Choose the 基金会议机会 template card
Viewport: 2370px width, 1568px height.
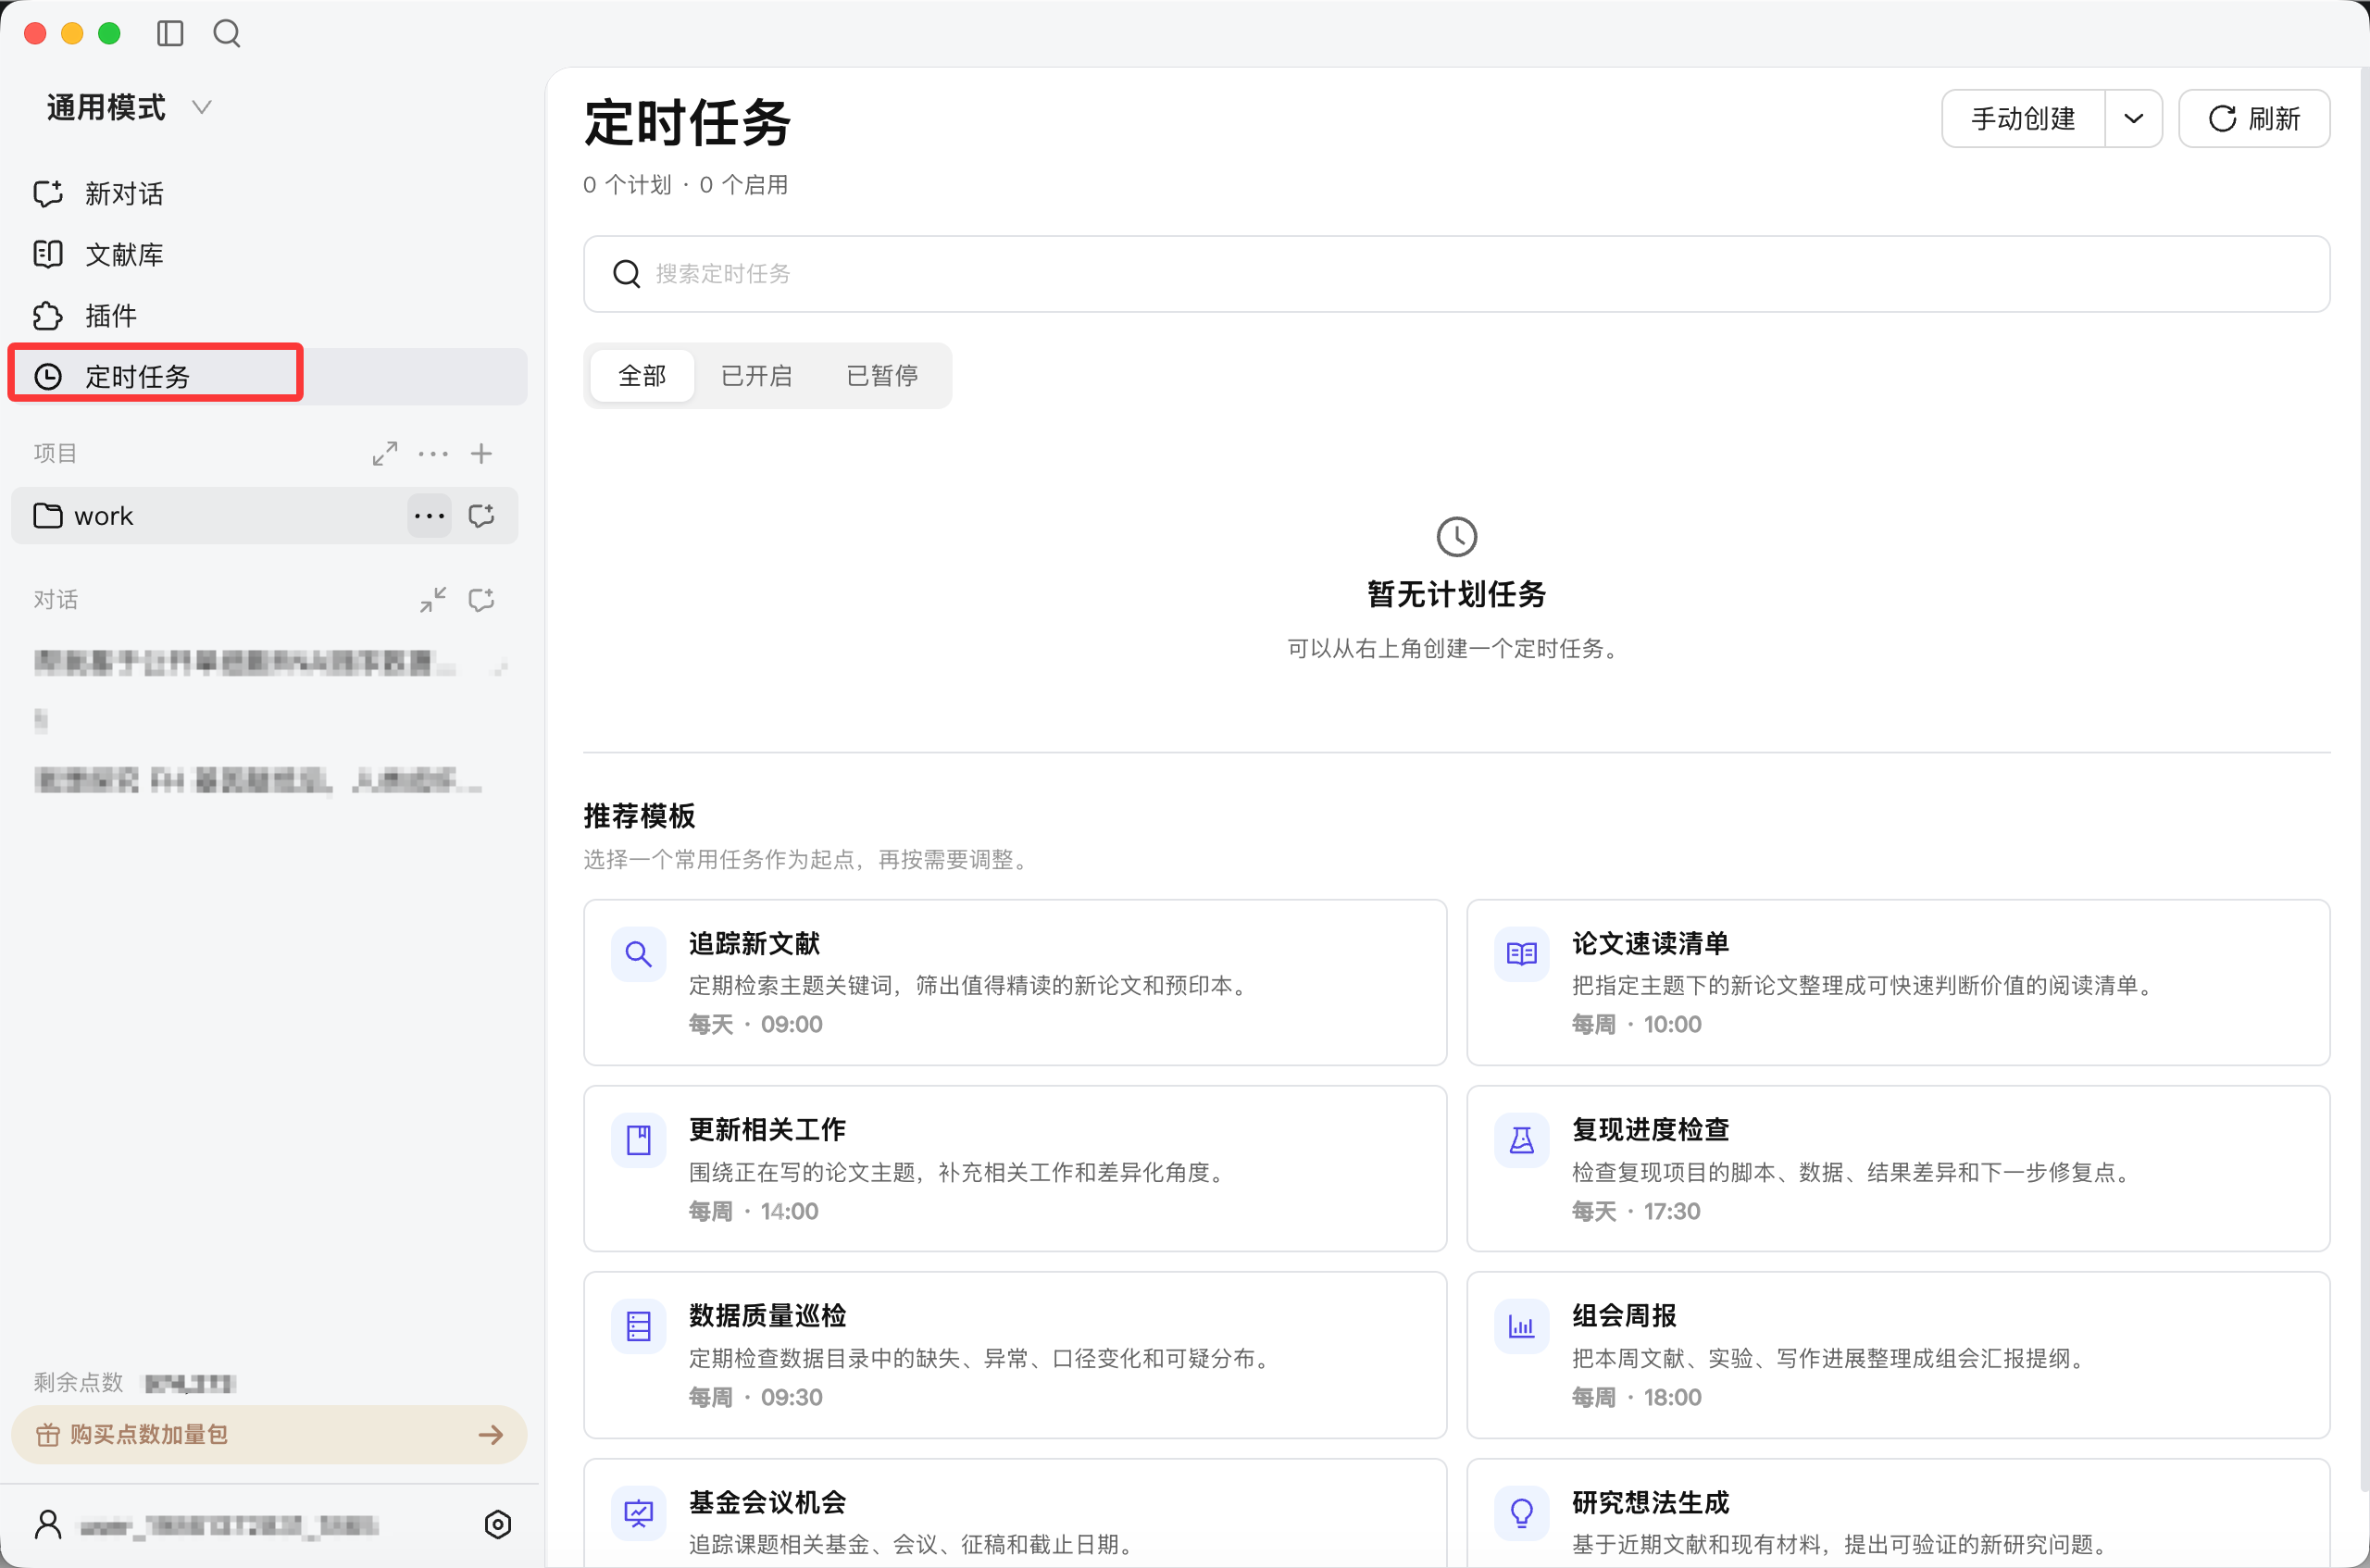point(1015,1513)
